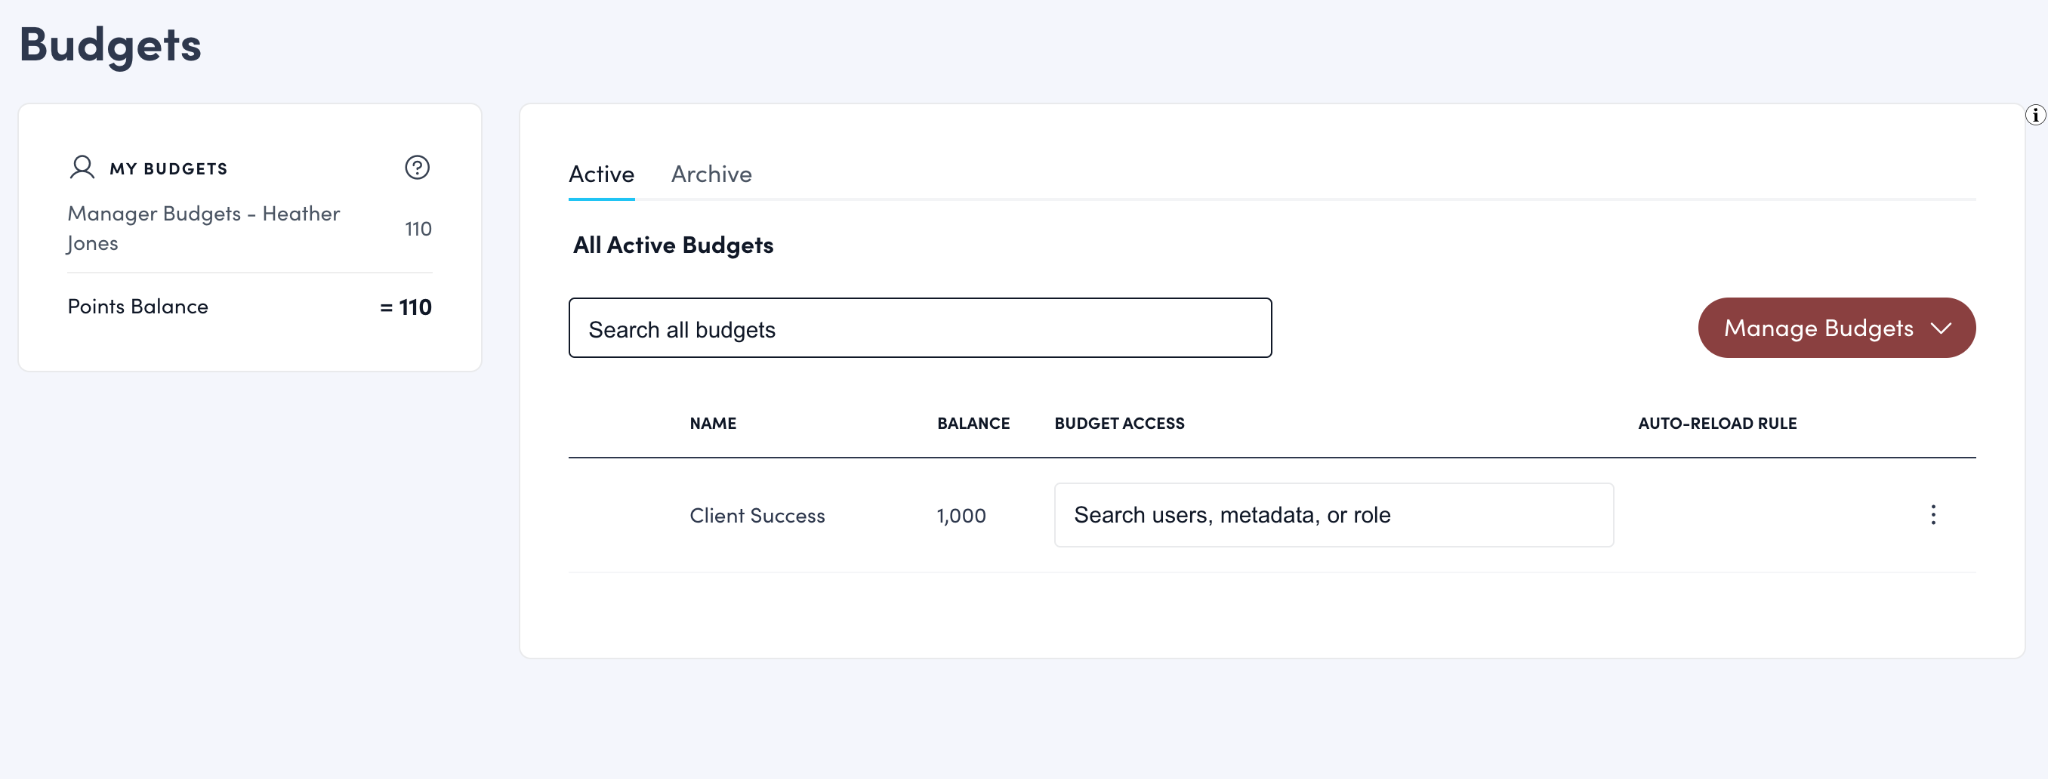The width and height of the screenshot is (2048, 779).
Task: Sort by the Balance column header
Action: (x=973, y=423)
